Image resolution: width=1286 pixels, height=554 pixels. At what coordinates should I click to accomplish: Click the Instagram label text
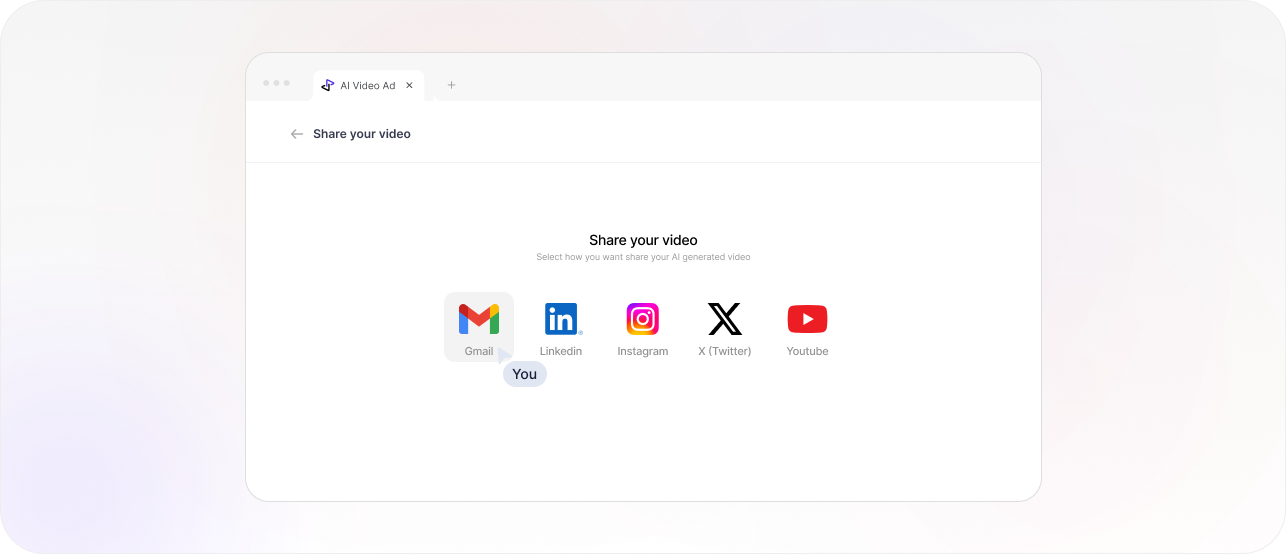point(643,351)
